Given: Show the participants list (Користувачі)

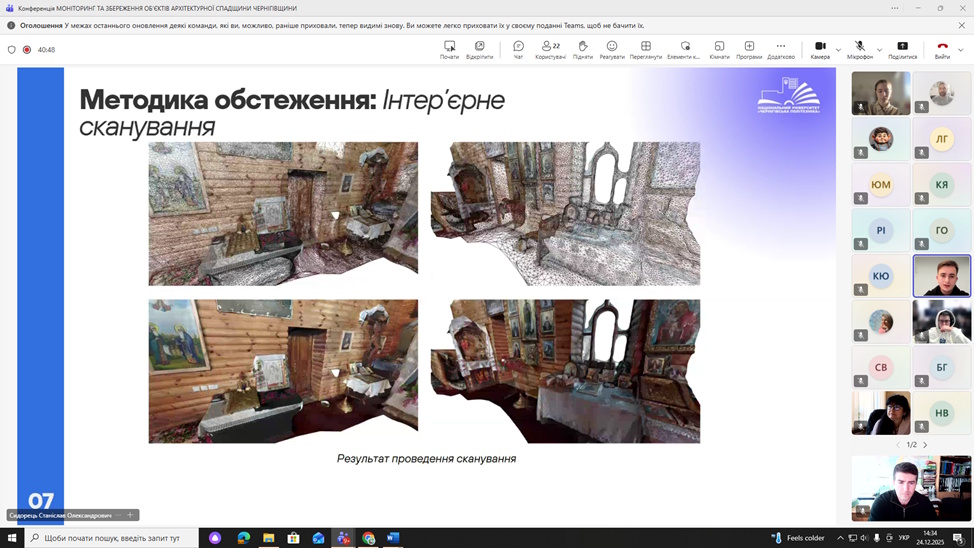Looking at the screenshot, I should [550, 49].
